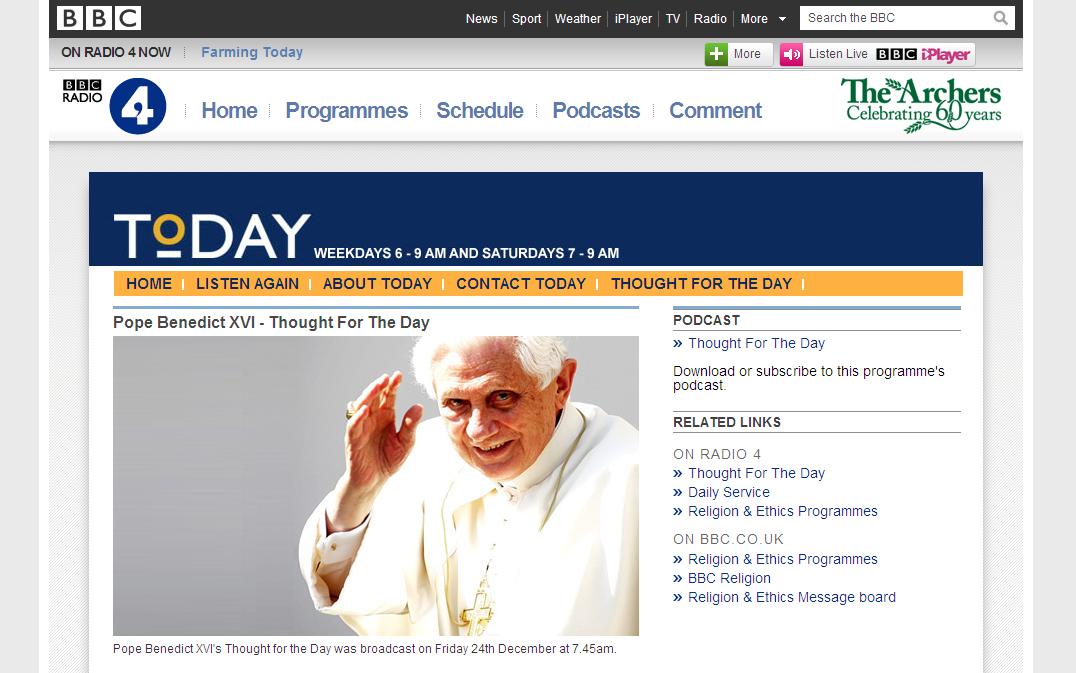Image resolution: width=1076 pixels, height=673 pixels.
Task: Click the Today programme logo
Action: click(212, 235)
